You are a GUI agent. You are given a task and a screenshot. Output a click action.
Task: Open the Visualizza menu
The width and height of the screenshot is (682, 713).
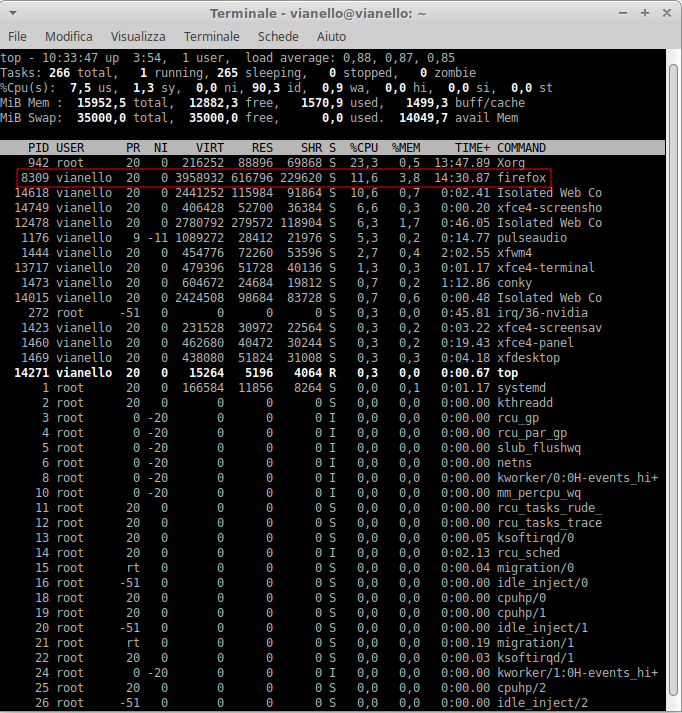[x=138, y=36]
